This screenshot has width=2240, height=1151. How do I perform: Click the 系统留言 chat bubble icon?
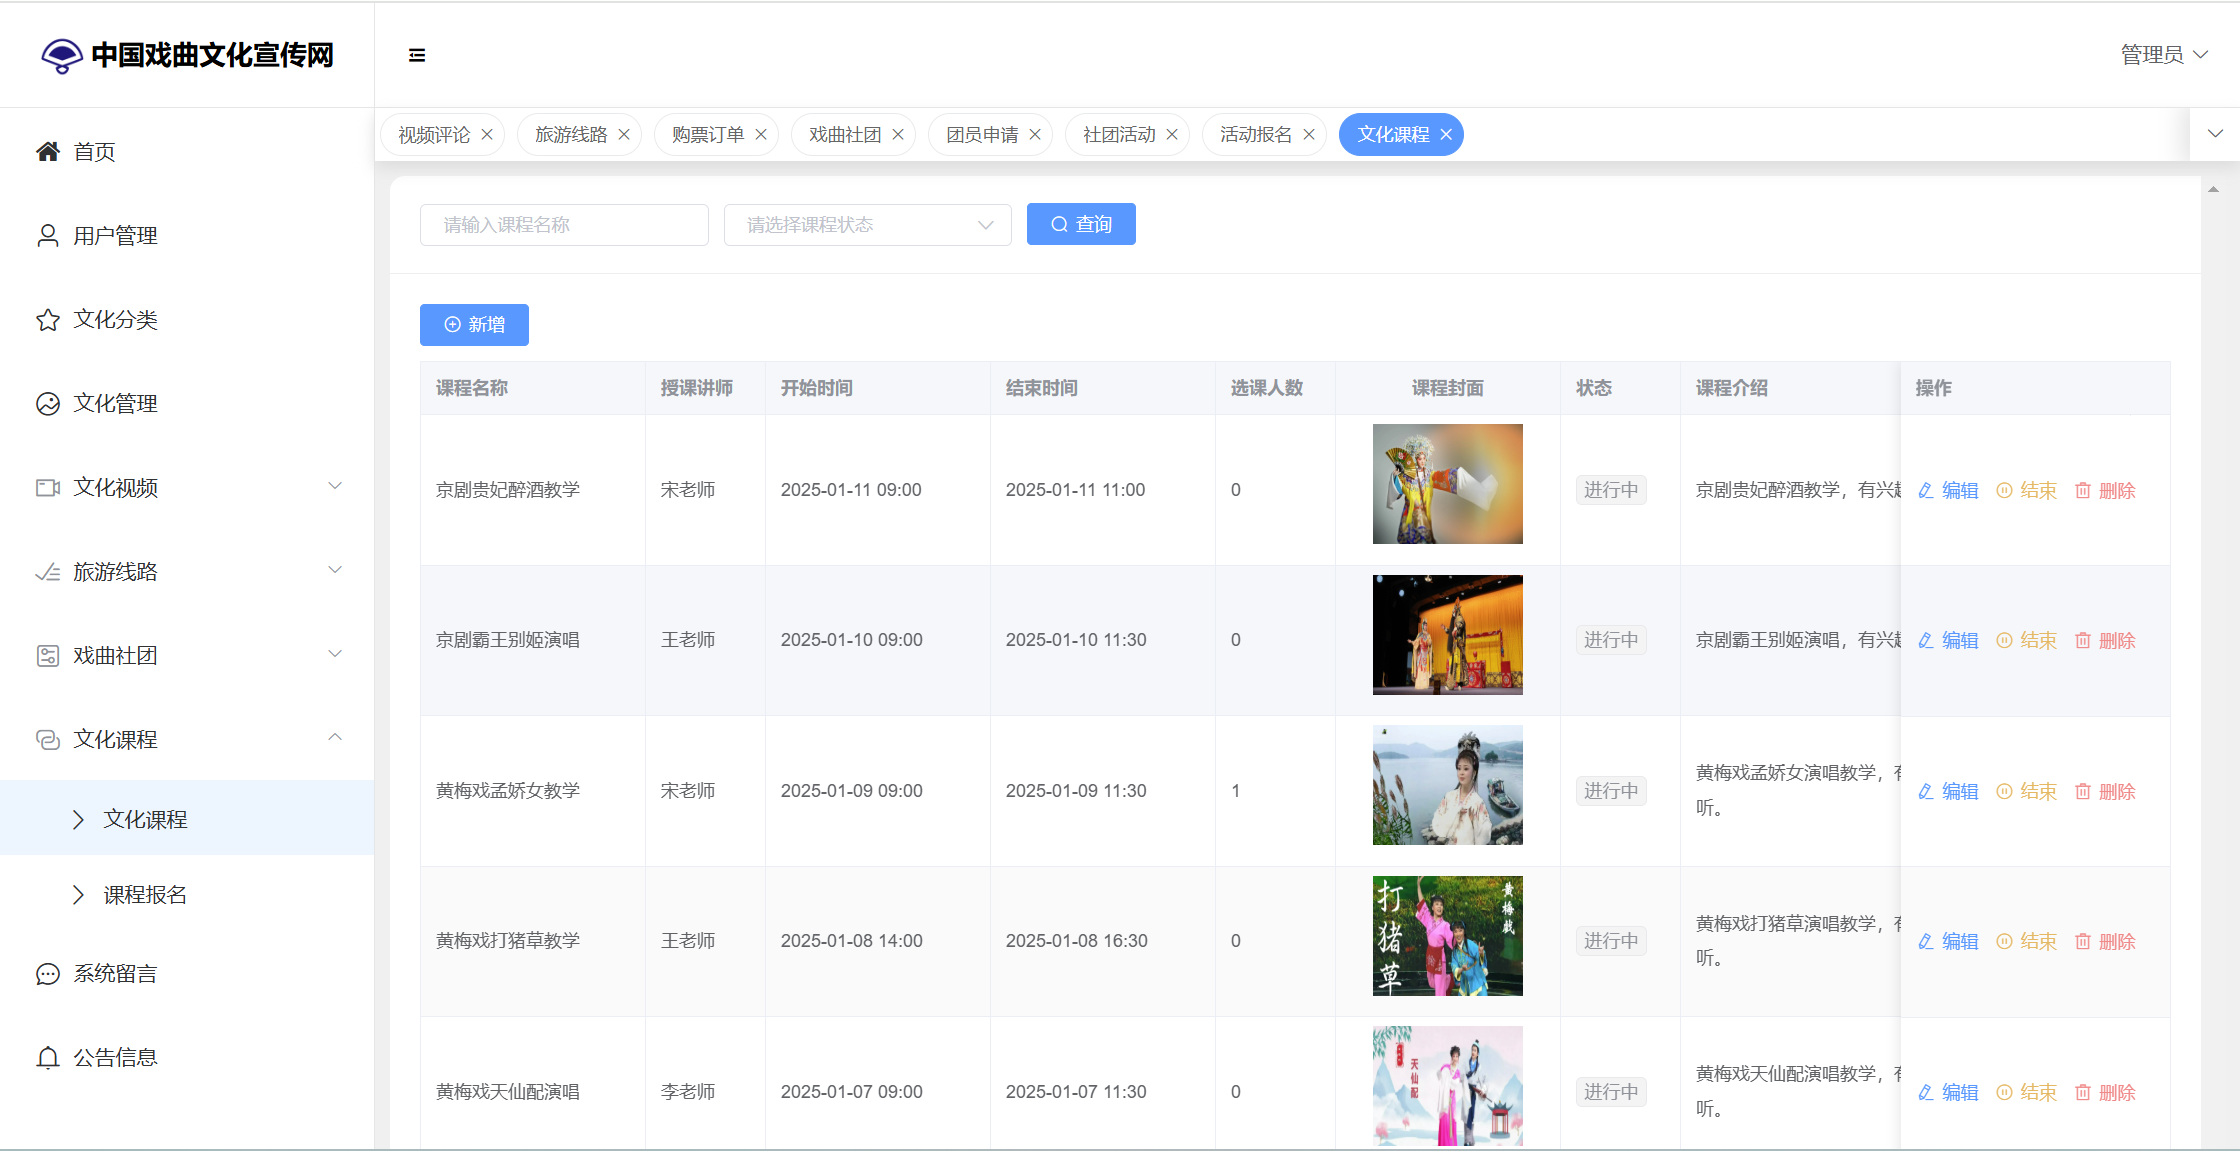(x=48, y=974)
